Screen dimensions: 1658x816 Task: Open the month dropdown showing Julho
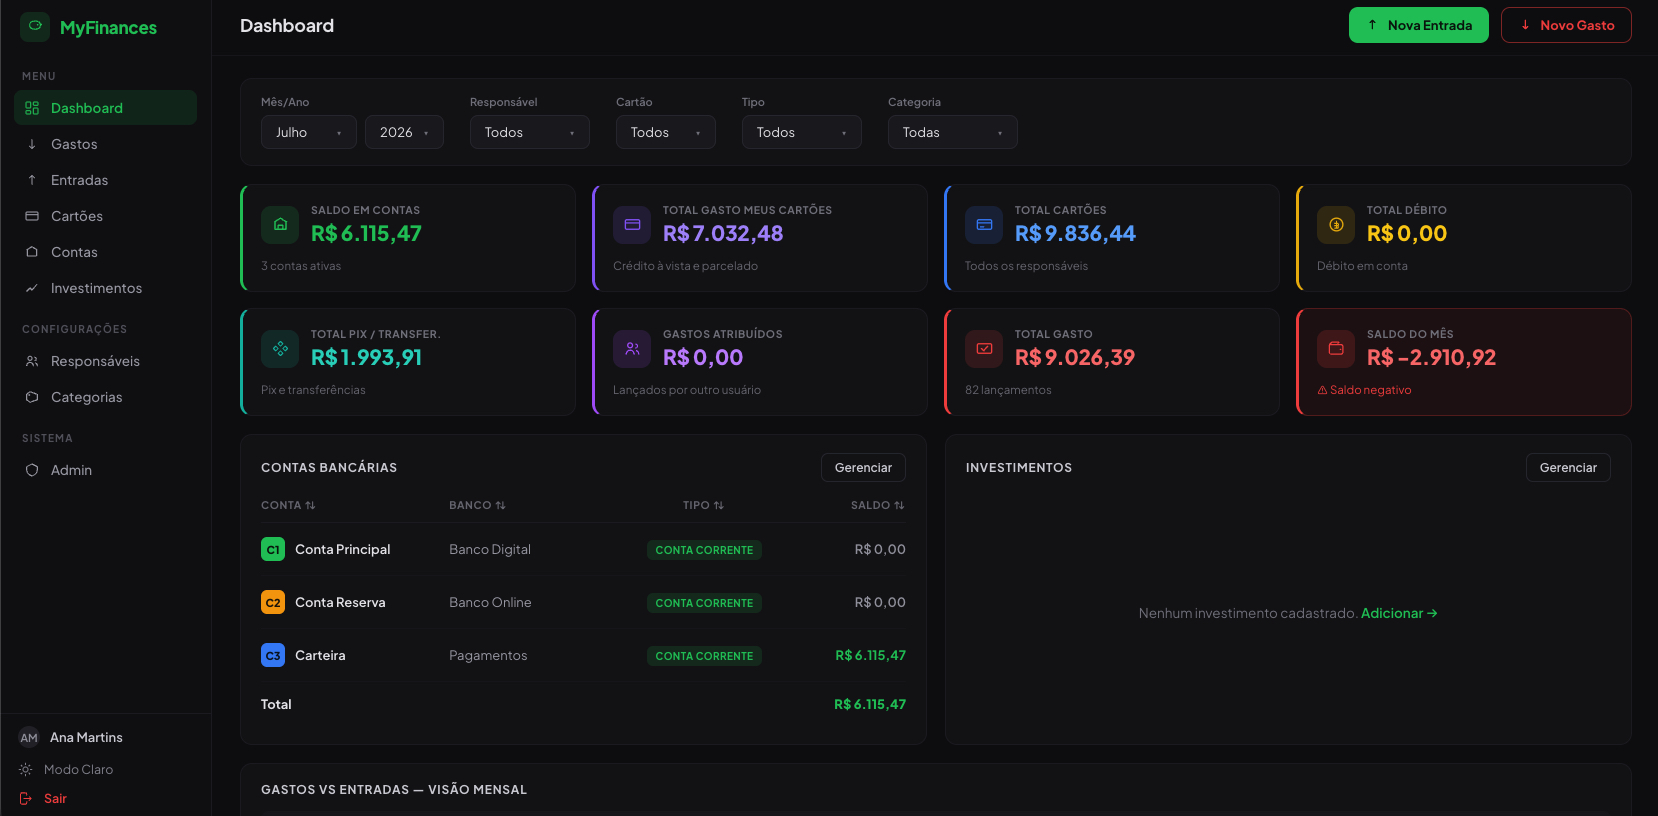309,132
